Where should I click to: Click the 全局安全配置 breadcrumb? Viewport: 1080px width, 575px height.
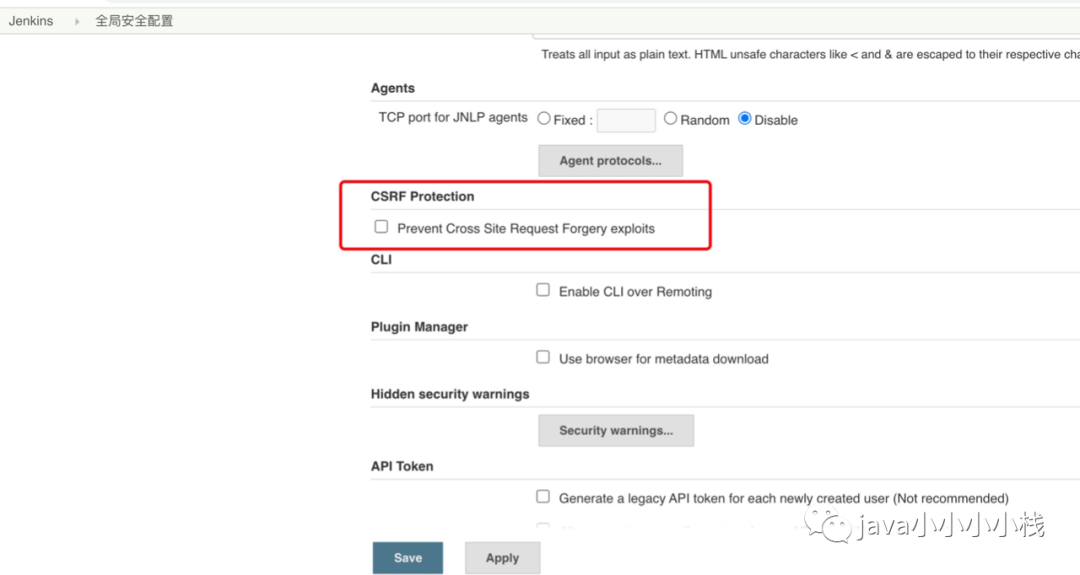134,20
